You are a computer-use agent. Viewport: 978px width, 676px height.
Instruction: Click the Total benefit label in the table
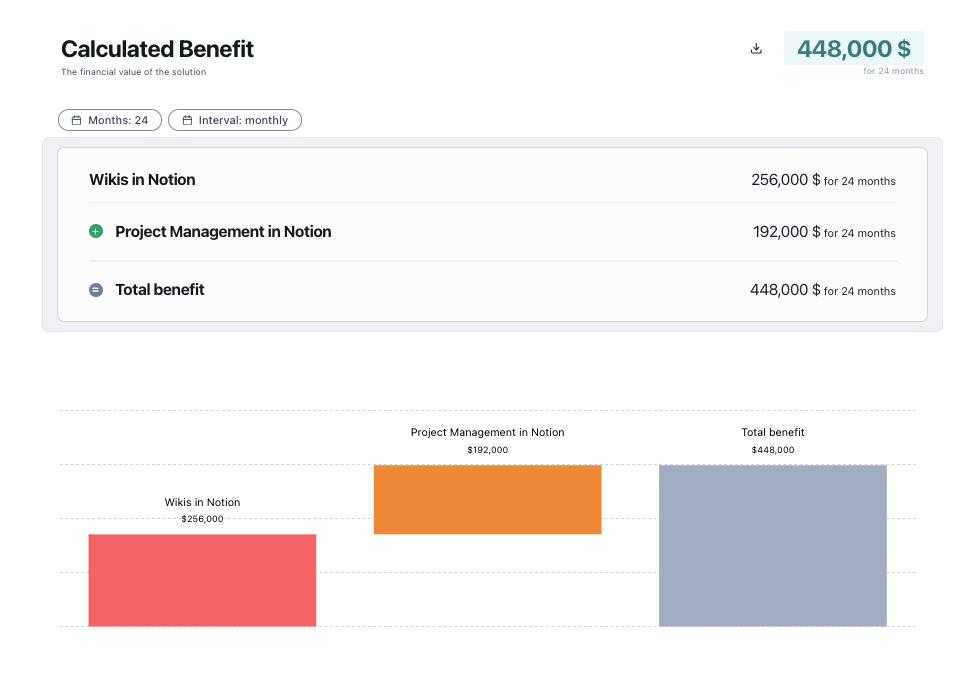(x=160, y=290)
